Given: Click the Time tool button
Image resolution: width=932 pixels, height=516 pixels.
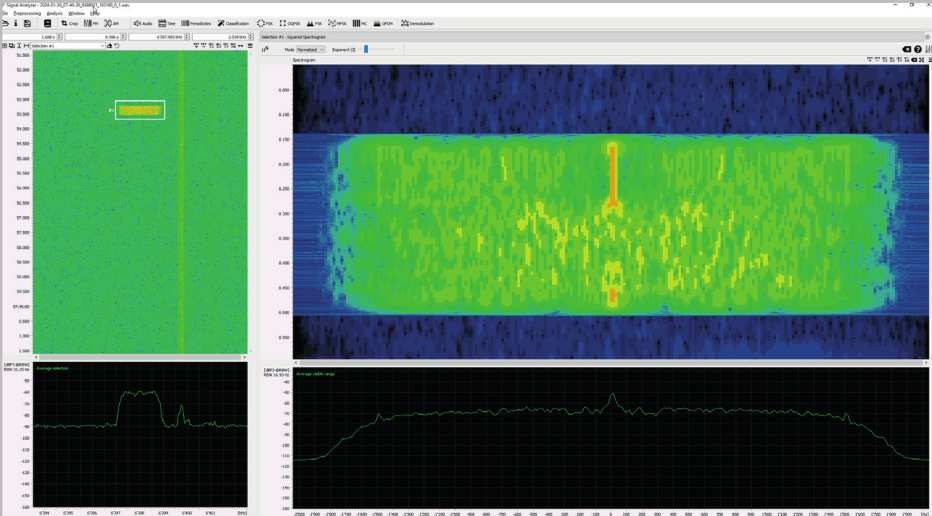Looking at the screenshot, I should pyautogui.click(x=167, y=23).
